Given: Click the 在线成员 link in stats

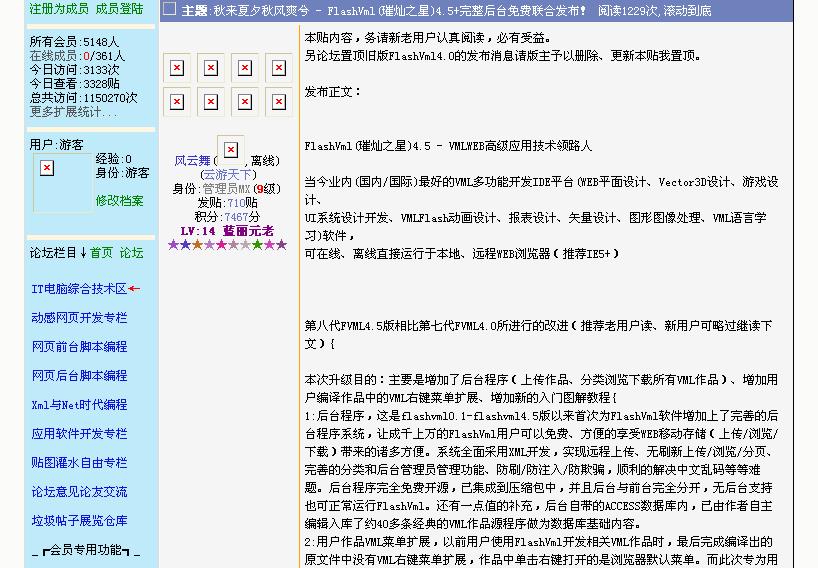Looking at the screenshot, I should coord(53,56).
